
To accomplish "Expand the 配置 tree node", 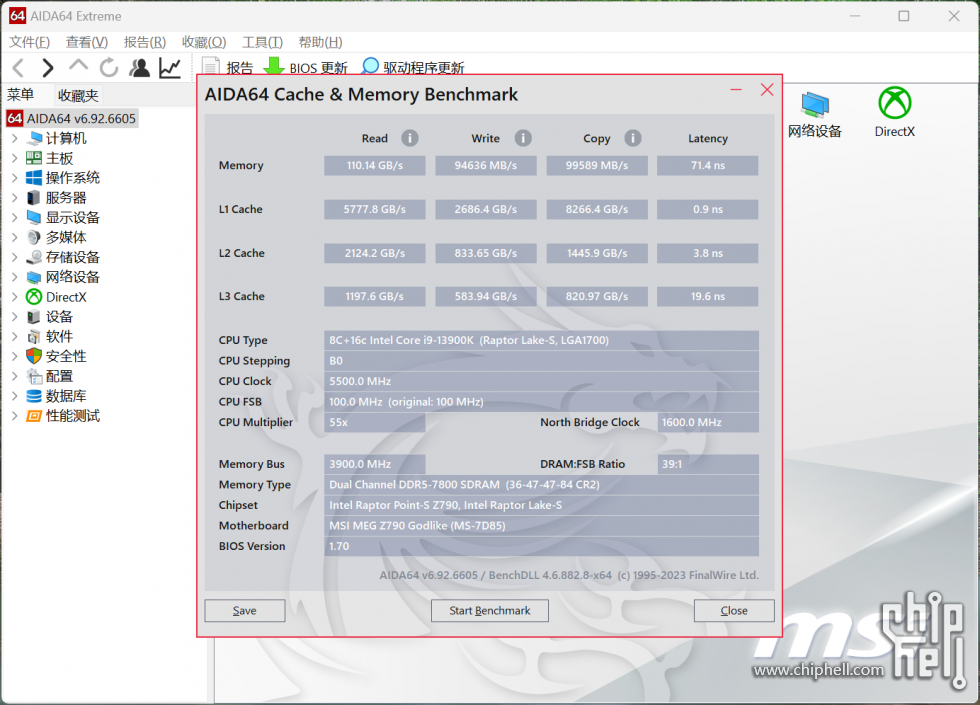I will [14, 376].
